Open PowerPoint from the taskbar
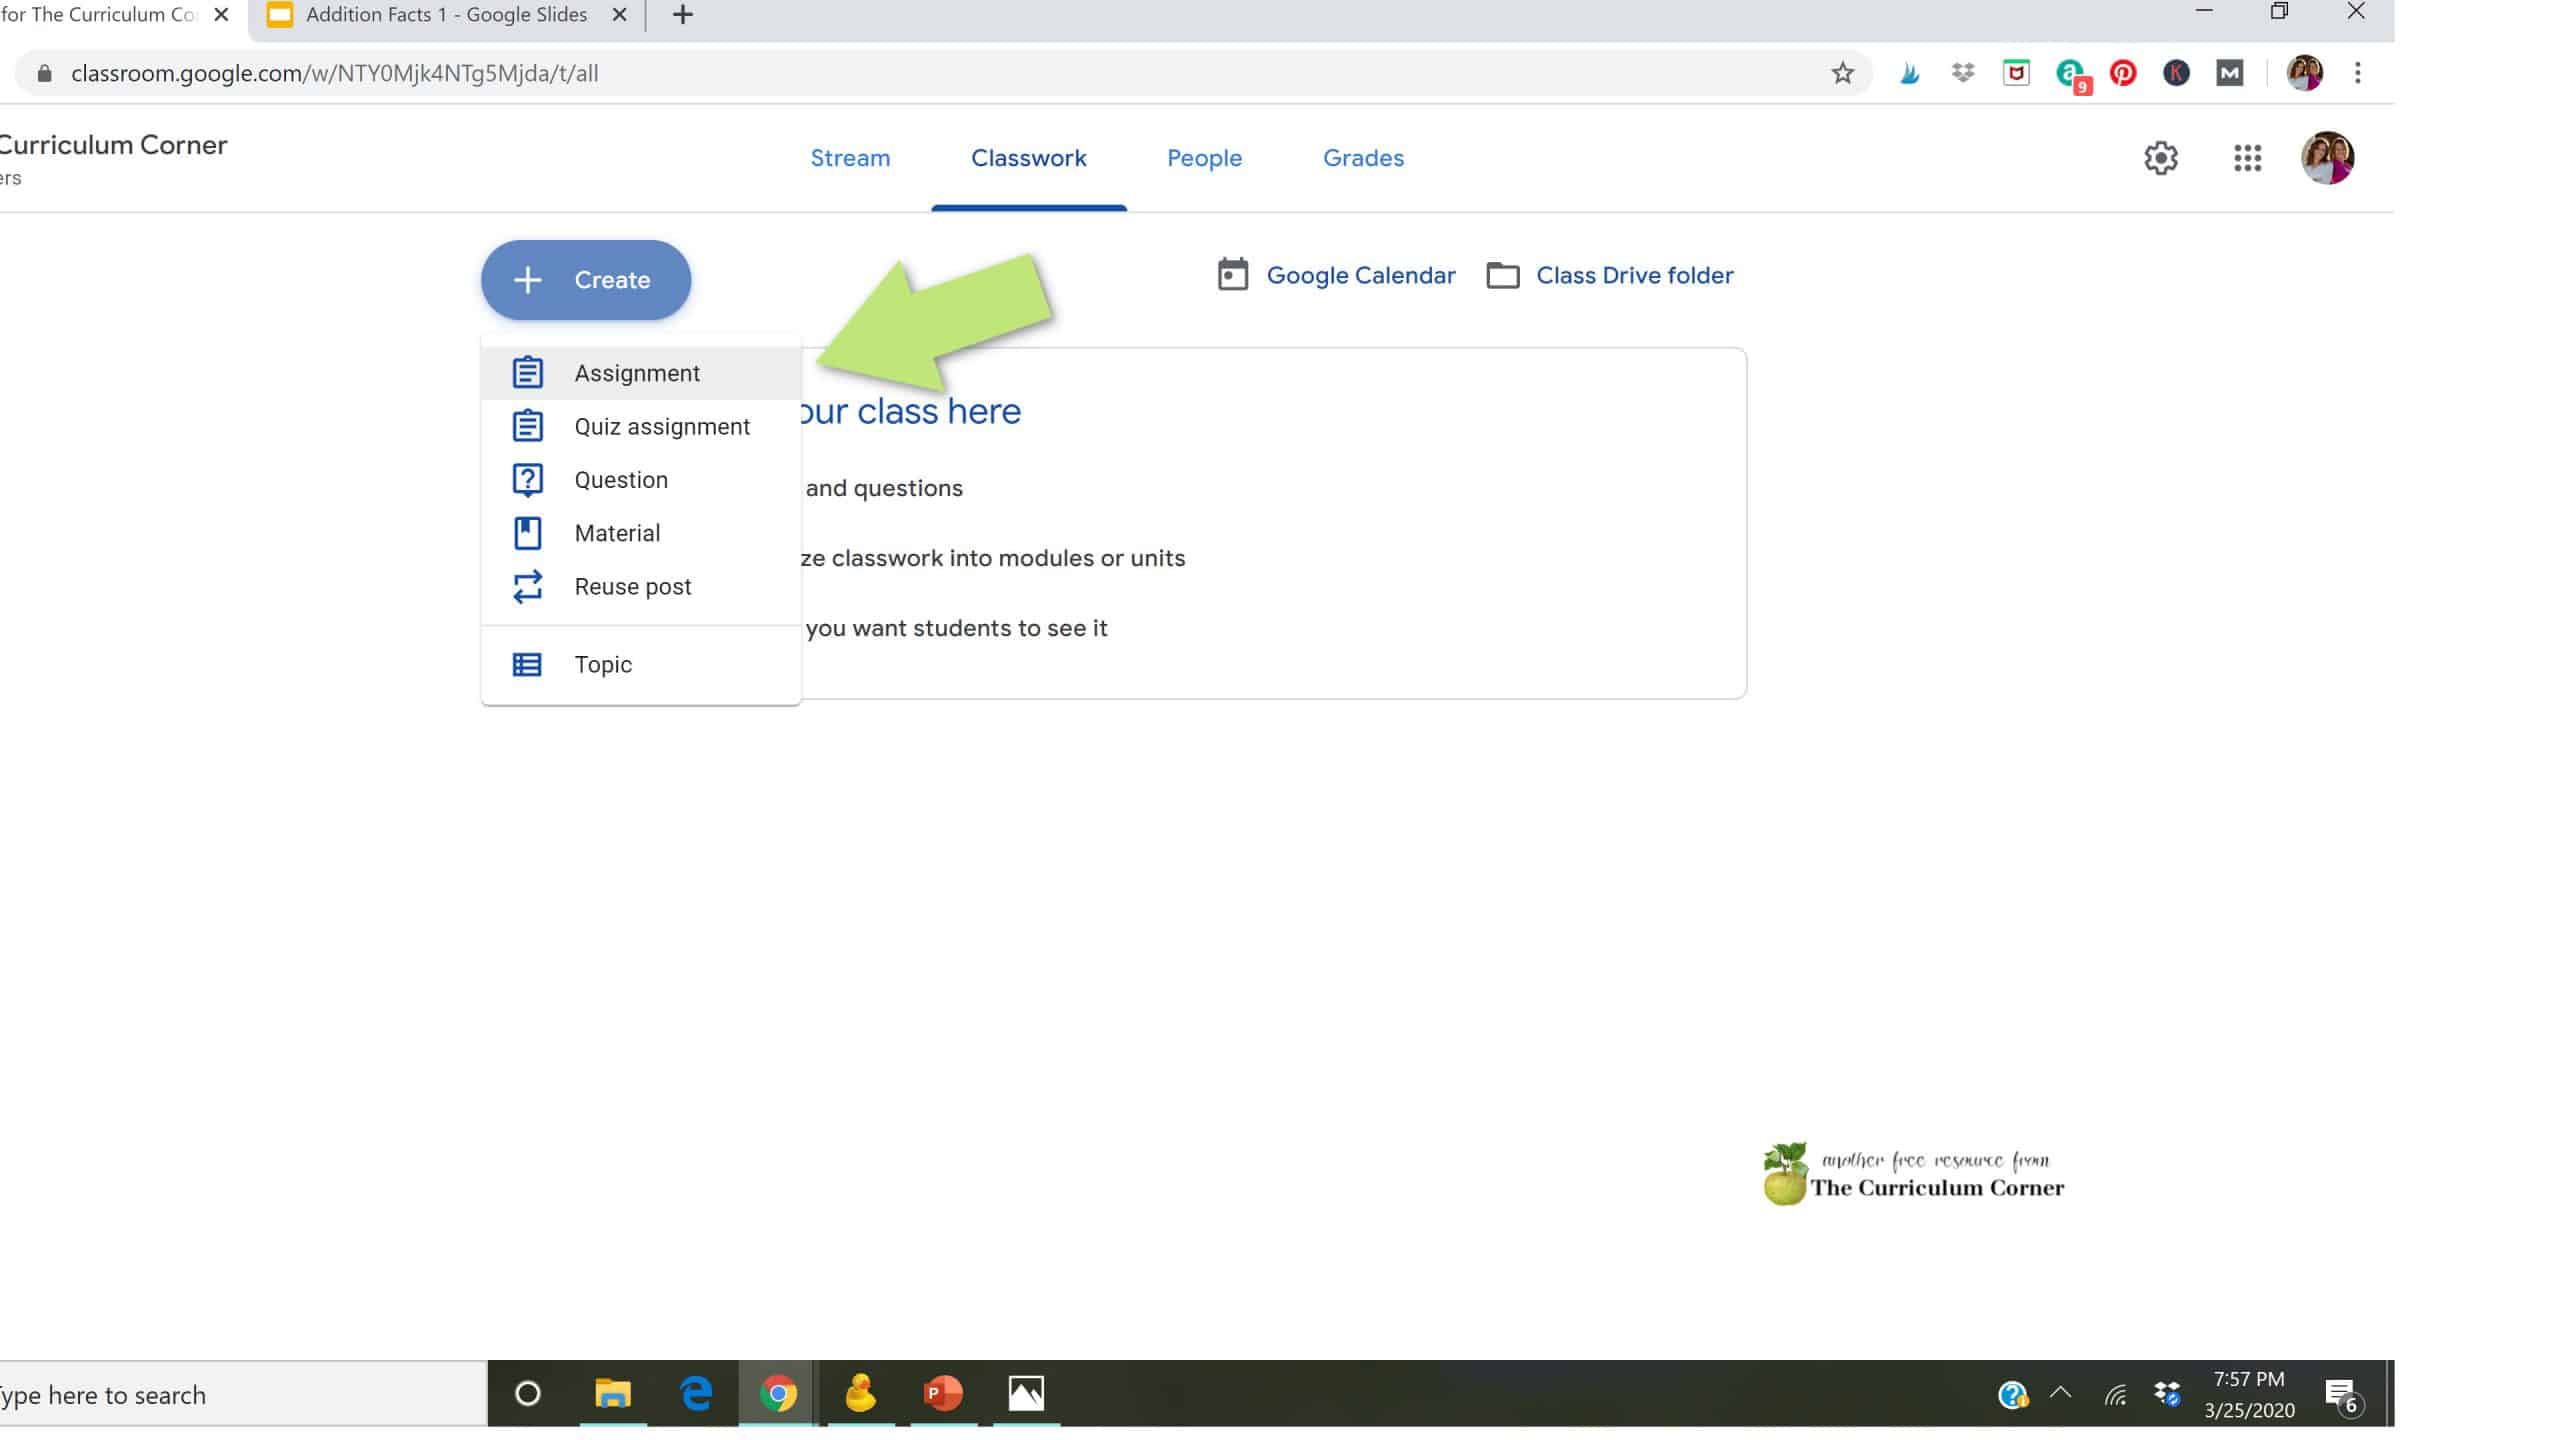Image resolution: width=2560 pixels, height=1440 pixels. point(942,1393)
